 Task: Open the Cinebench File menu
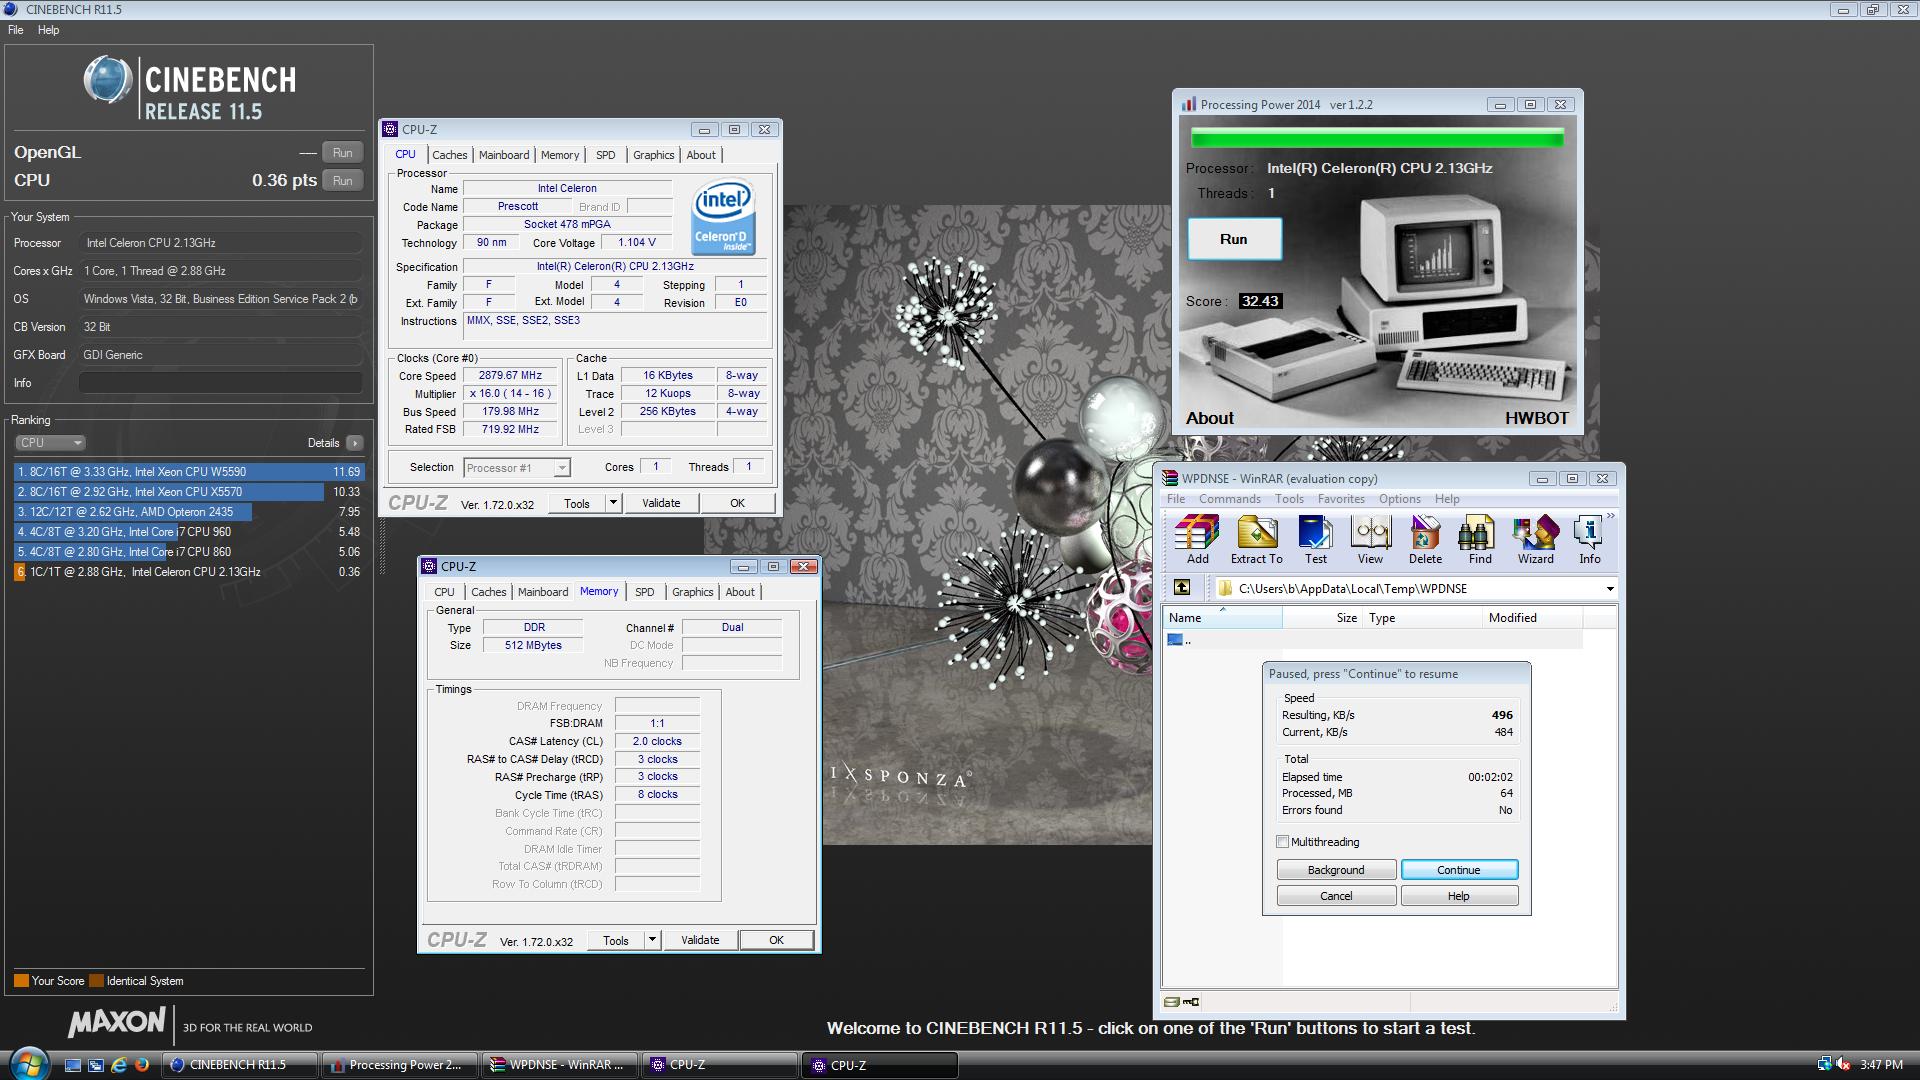point(16,30)
